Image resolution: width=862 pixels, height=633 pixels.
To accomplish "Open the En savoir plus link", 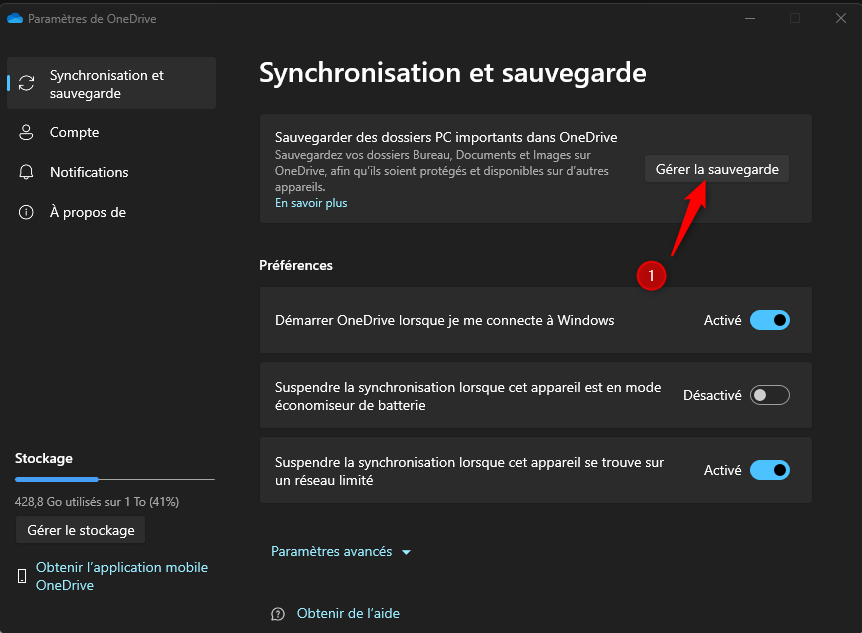I will (311, 203).
